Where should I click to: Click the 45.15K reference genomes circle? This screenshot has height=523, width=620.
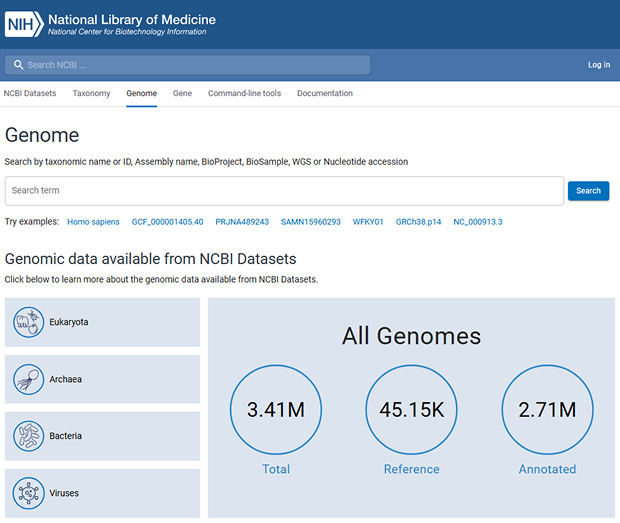(x=412, y=410)
